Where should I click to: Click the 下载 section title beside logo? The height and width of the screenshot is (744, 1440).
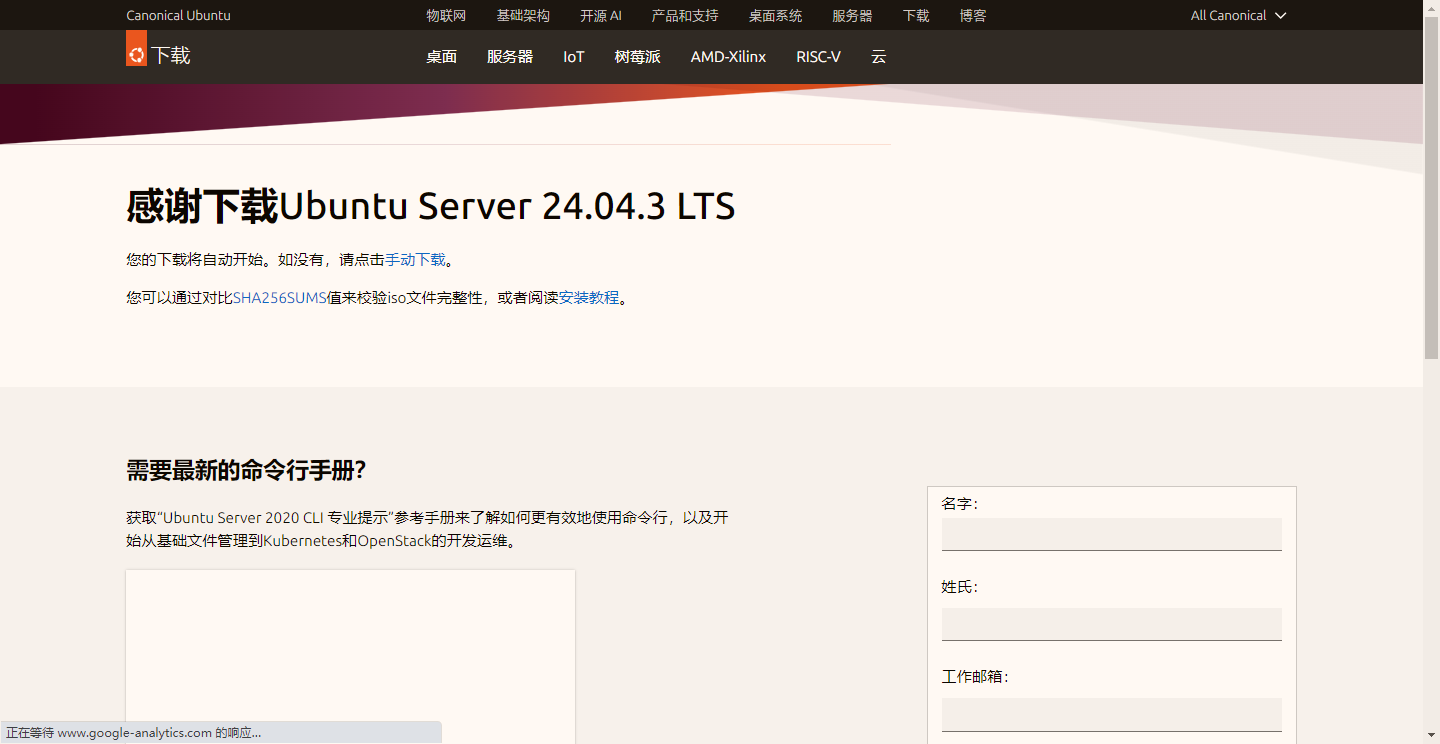[x=171, y=55]
